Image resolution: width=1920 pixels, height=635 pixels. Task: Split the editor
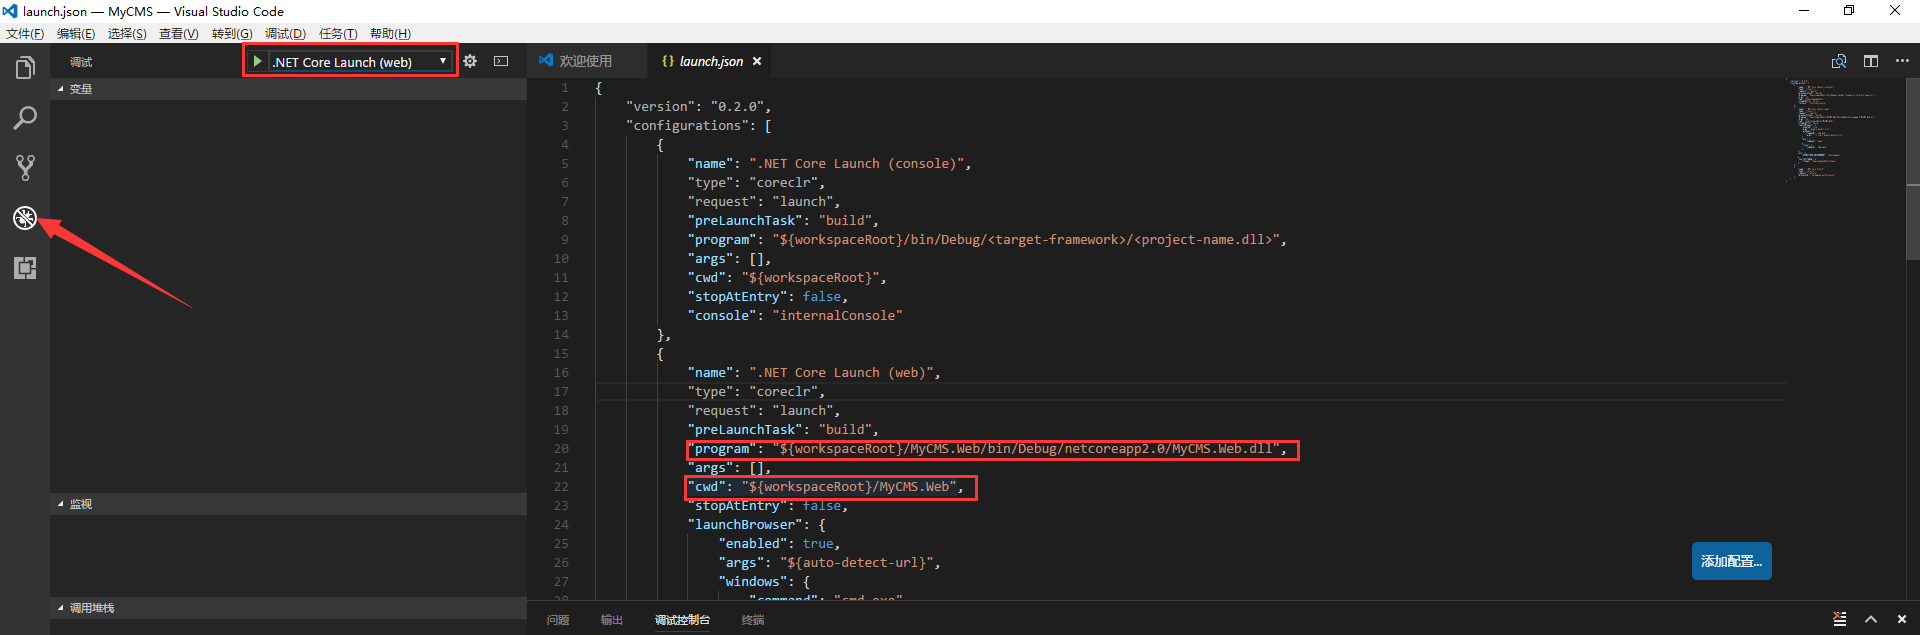point(1871,61)
